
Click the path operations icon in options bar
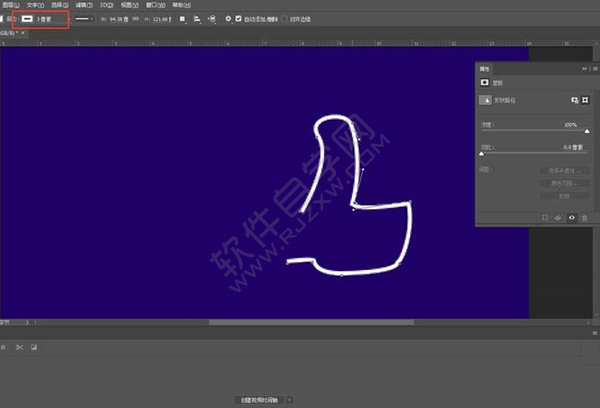point(182,18)
